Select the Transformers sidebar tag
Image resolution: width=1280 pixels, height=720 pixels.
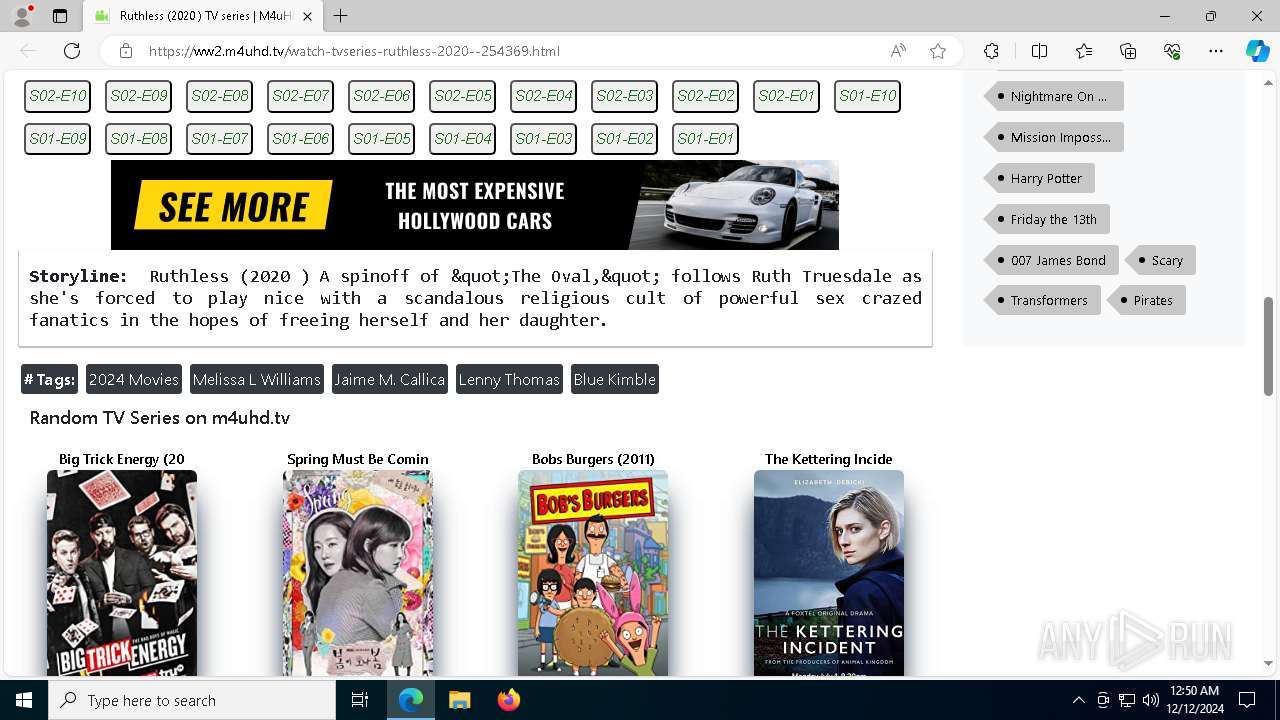pos(1043,300)
